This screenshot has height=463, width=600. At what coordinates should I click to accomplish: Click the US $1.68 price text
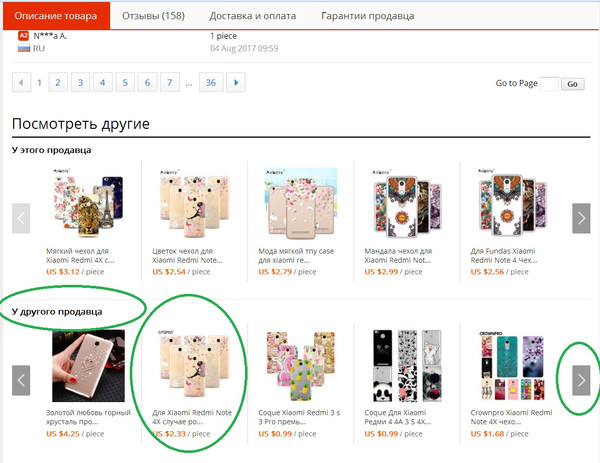coord(488,434)
